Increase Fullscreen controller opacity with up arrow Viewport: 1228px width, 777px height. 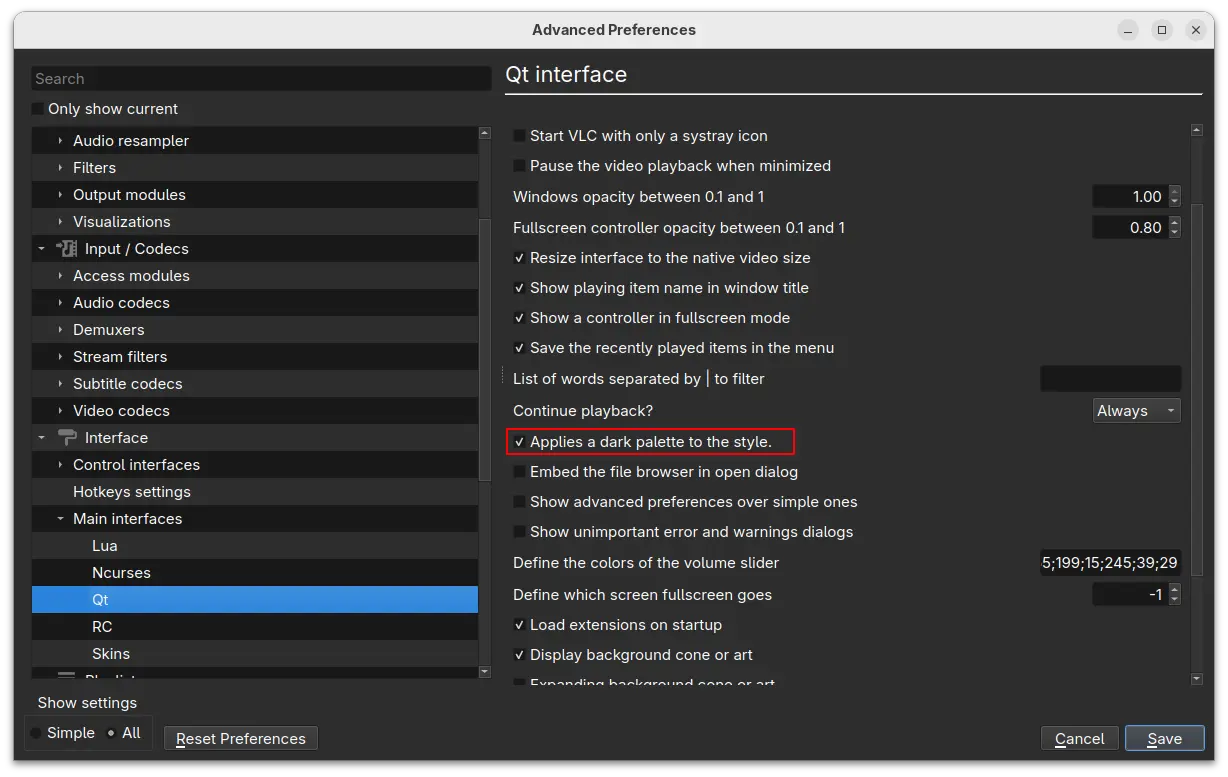[x=1174, y=222]
